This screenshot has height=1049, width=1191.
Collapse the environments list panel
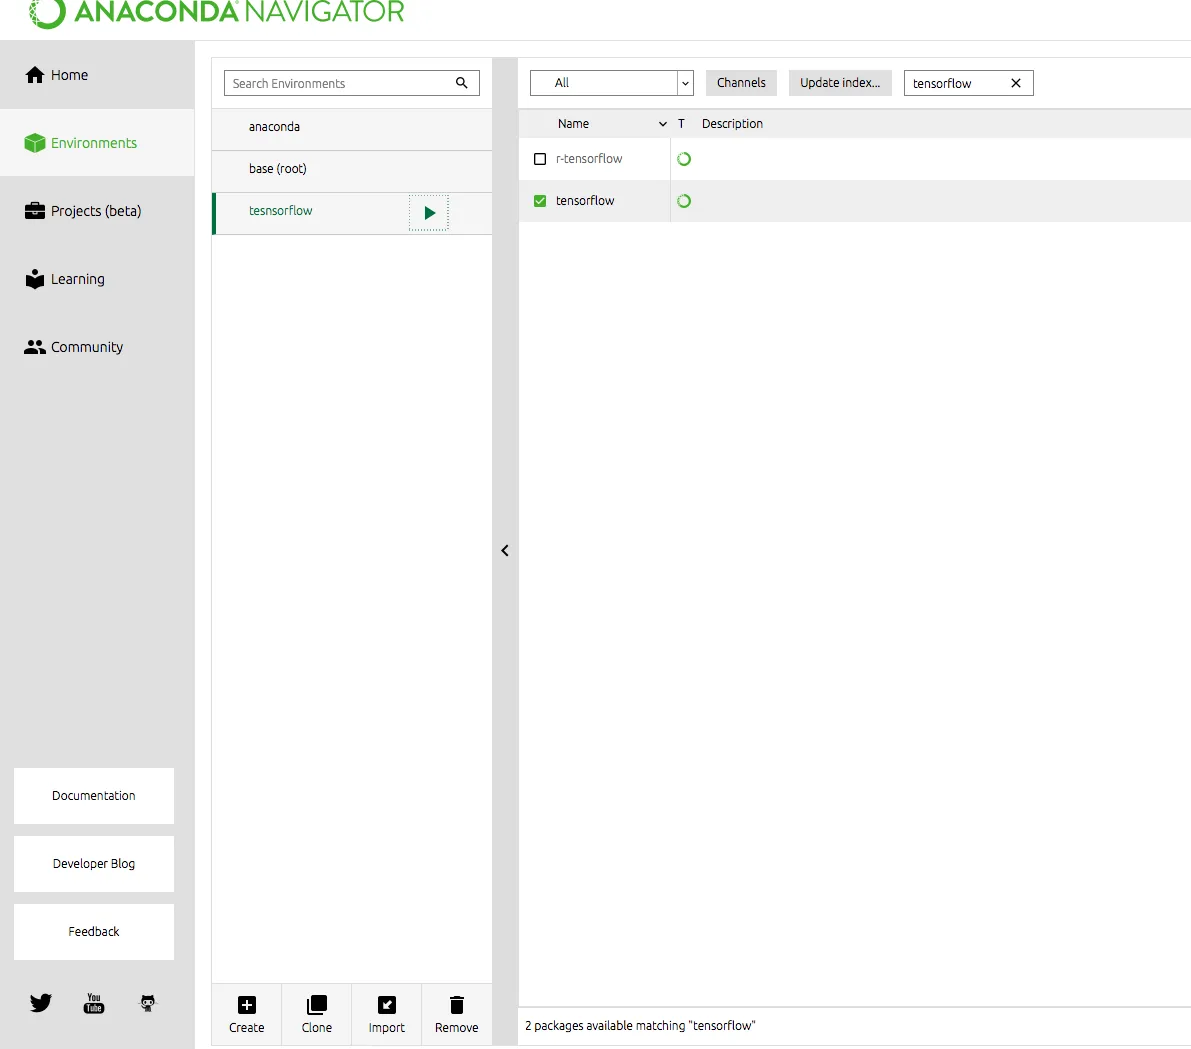[504, 550]
